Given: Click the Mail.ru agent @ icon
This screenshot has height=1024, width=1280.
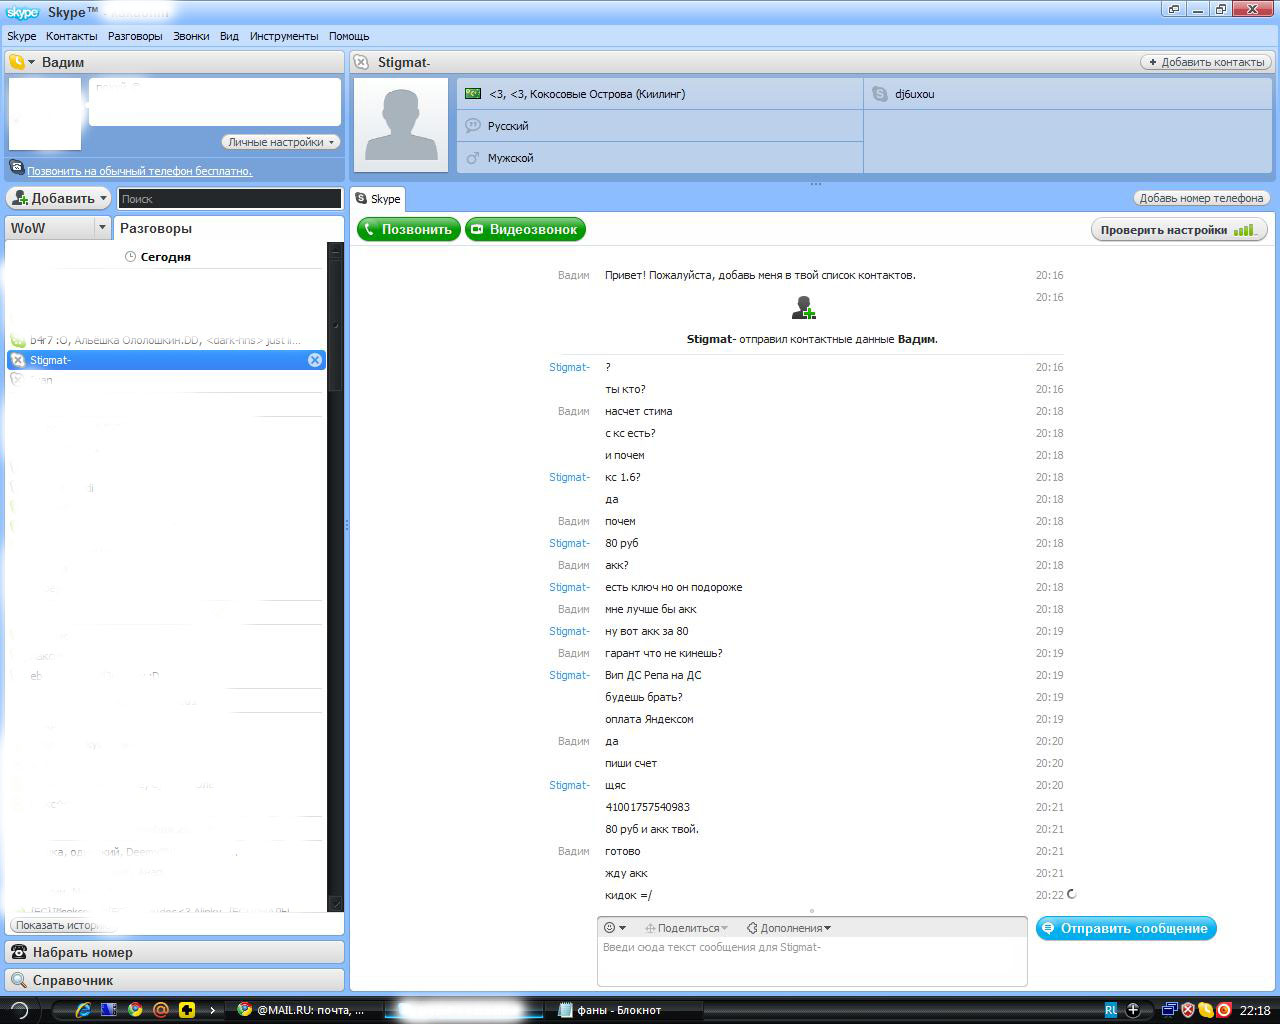Looking at the screenshot, I should 160,1010.
